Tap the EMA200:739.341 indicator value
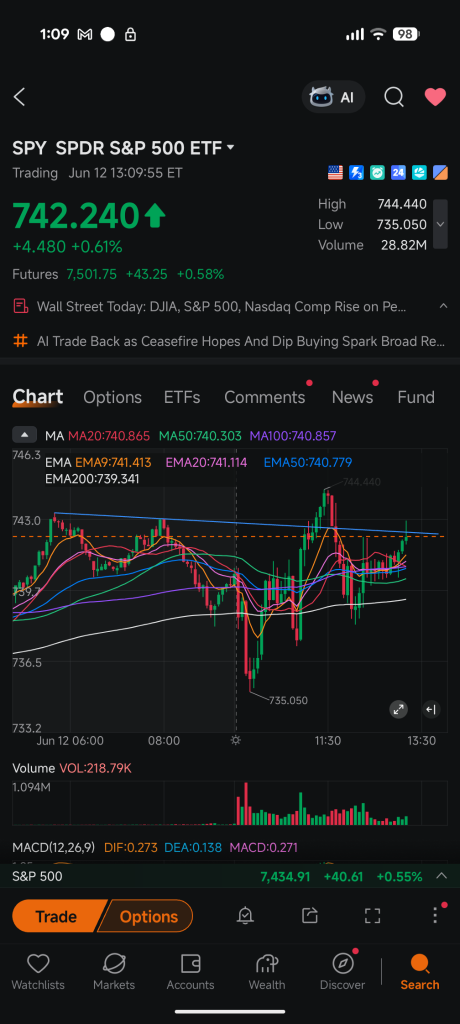 [x=92, y=479]
